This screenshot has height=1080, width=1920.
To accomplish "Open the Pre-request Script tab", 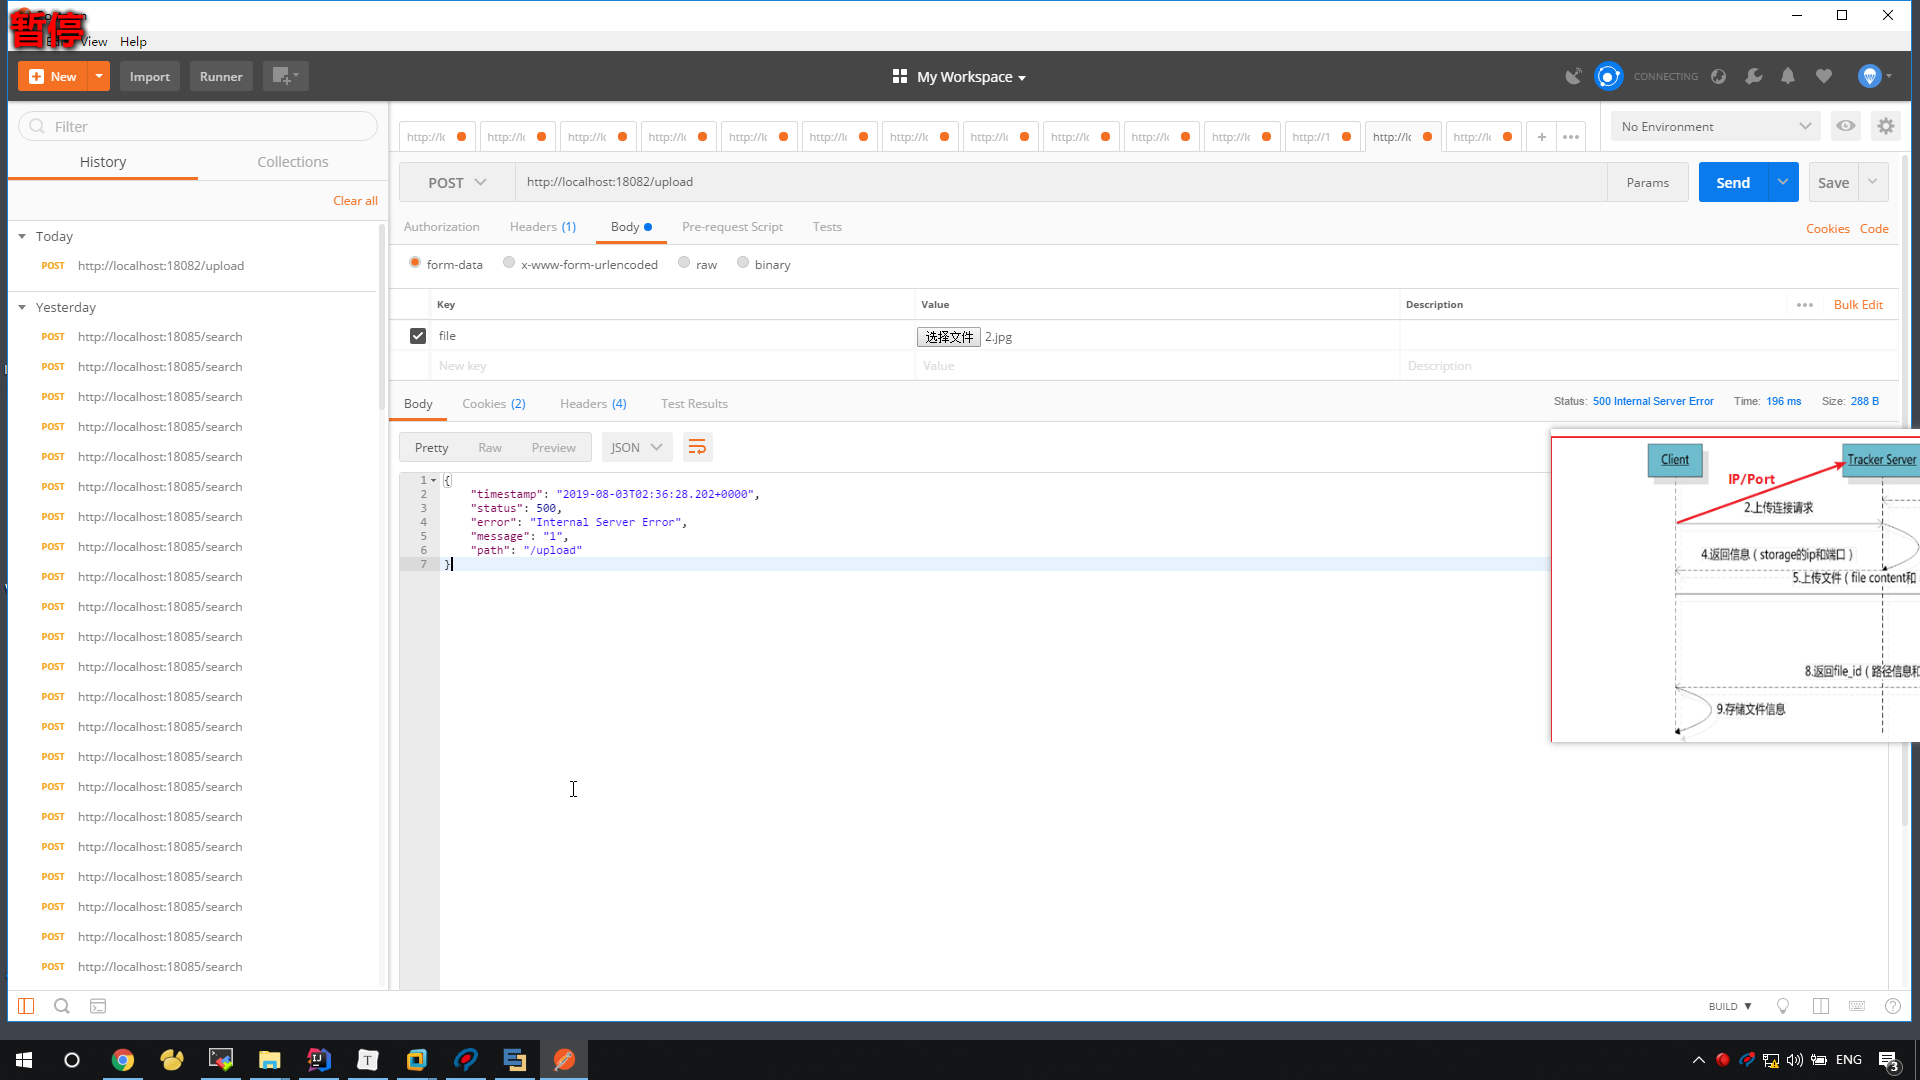I will tap(732, 227).
